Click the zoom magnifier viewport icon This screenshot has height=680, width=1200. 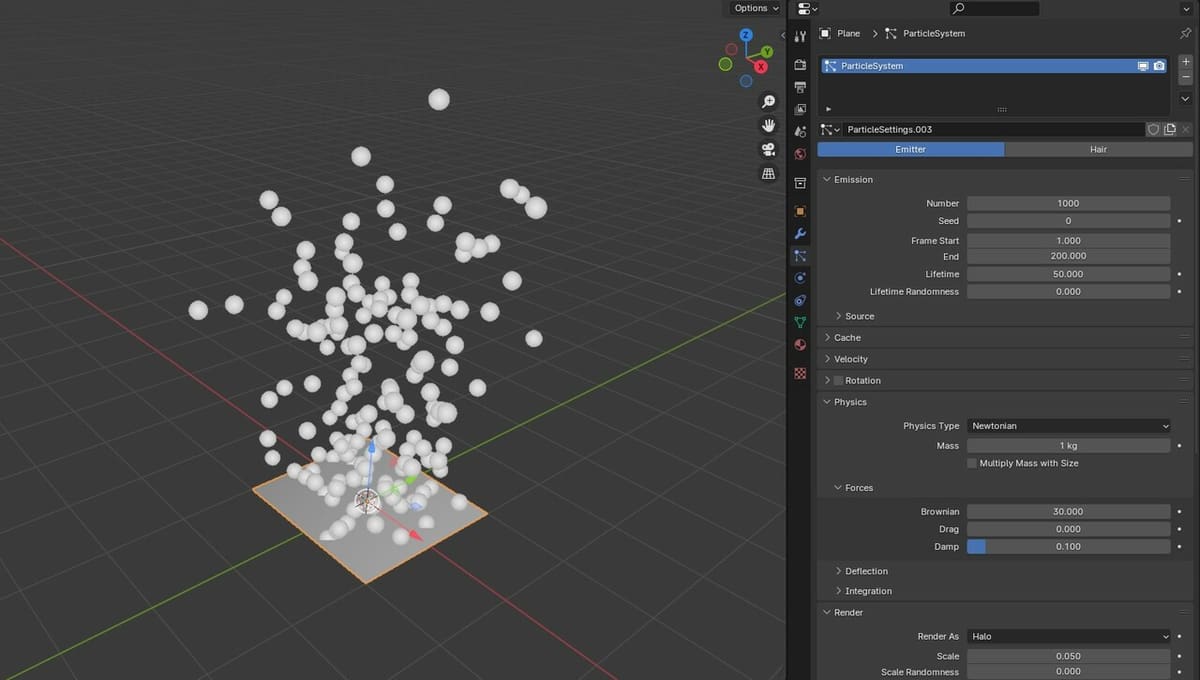tap(768, 102)
